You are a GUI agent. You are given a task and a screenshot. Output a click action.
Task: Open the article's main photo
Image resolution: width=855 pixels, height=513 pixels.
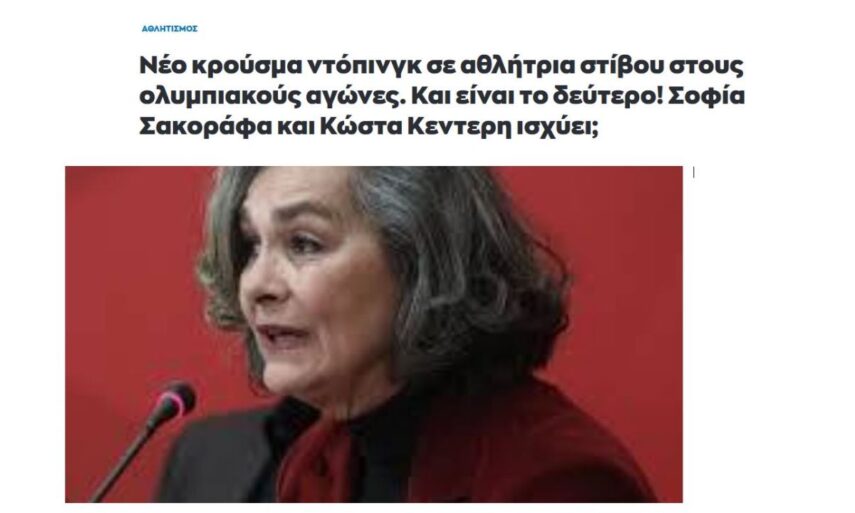coord(374,334)
